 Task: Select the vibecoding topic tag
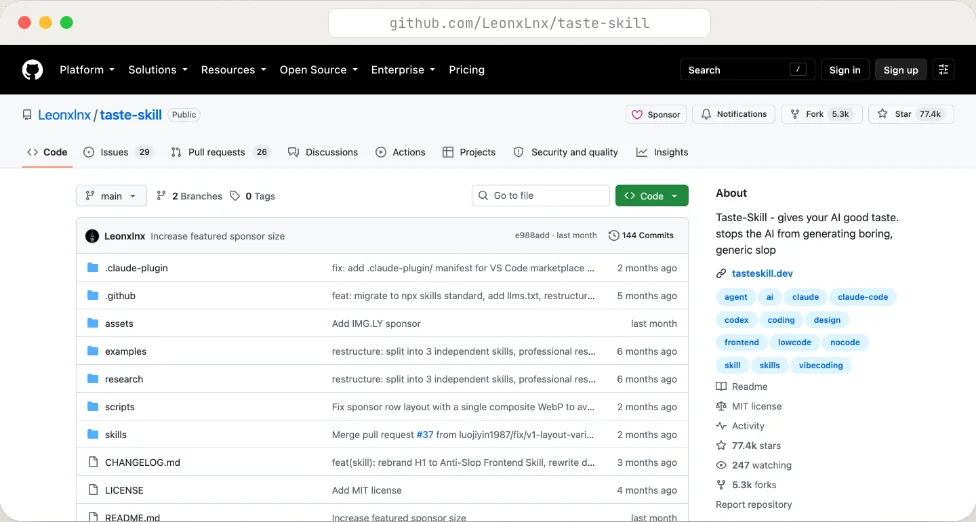pyautogui.click(x=820, y=365)
